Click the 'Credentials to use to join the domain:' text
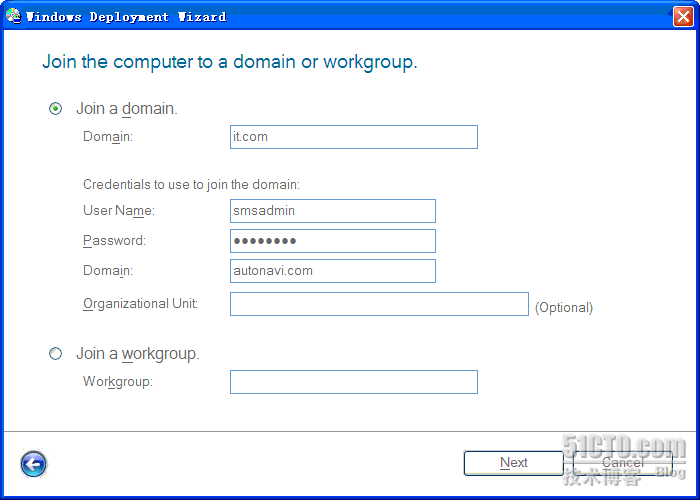700x500 pixels. [x=192, y=184]
